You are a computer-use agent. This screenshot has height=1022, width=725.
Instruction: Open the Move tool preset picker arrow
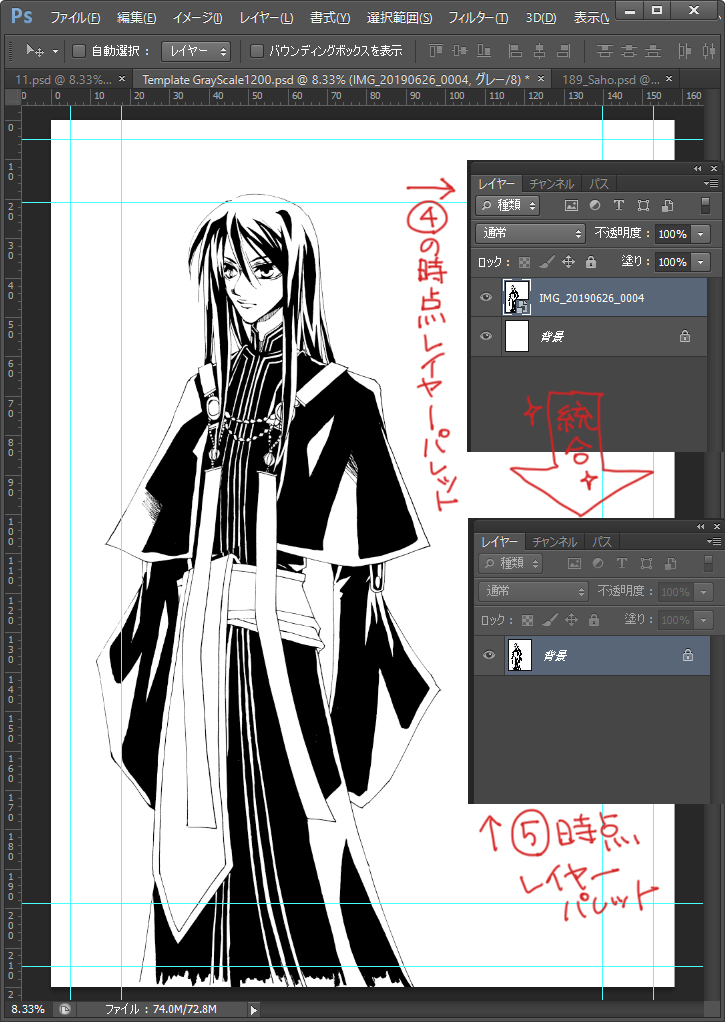pyautogui.click(x=55, y=51)
